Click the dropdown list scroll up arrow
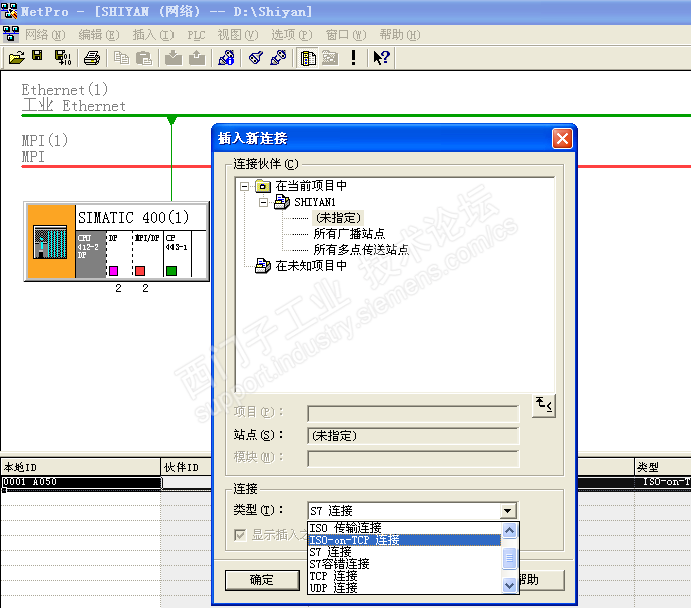 tap(509, 530)
